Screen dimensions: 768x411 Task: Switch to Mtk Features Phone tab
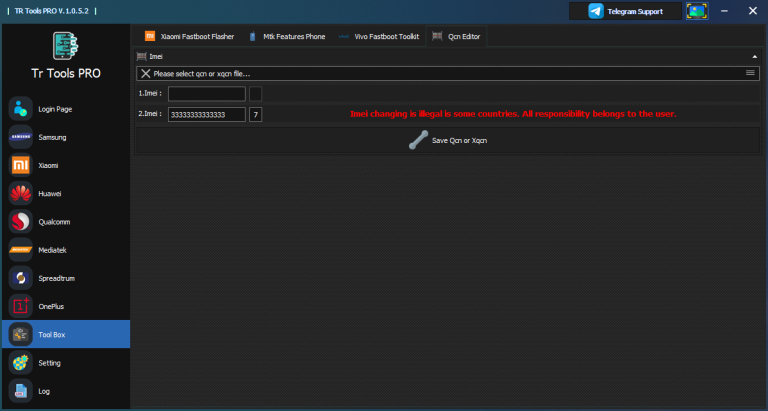tap(287, 36)
